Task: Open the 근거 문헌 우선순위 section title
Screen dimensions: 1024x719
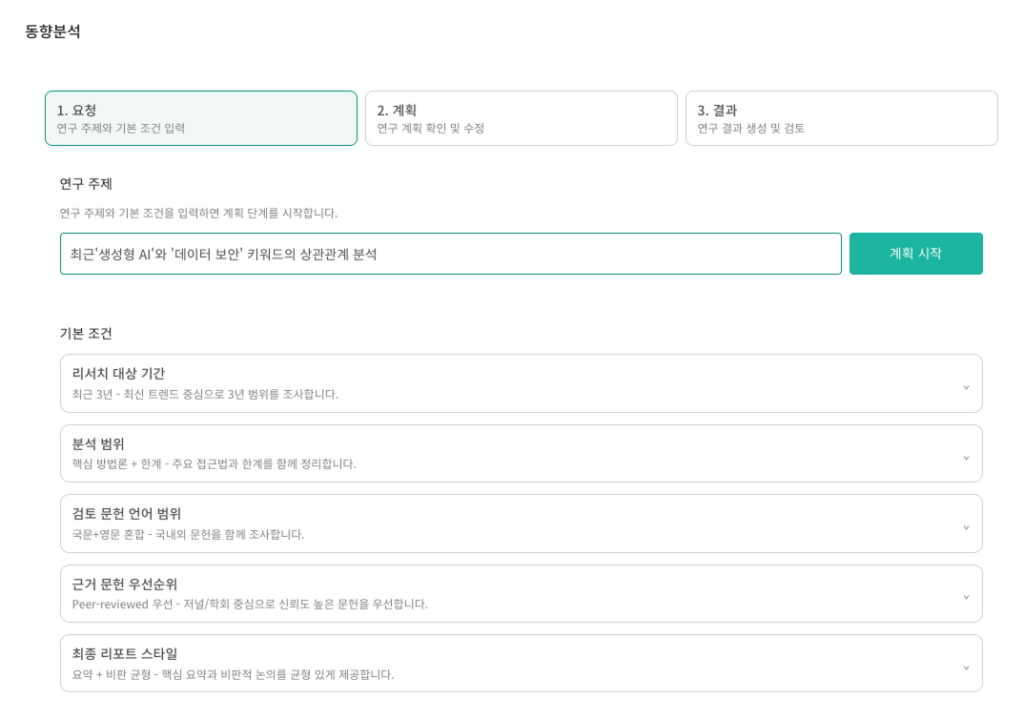Action: [125, 584]
